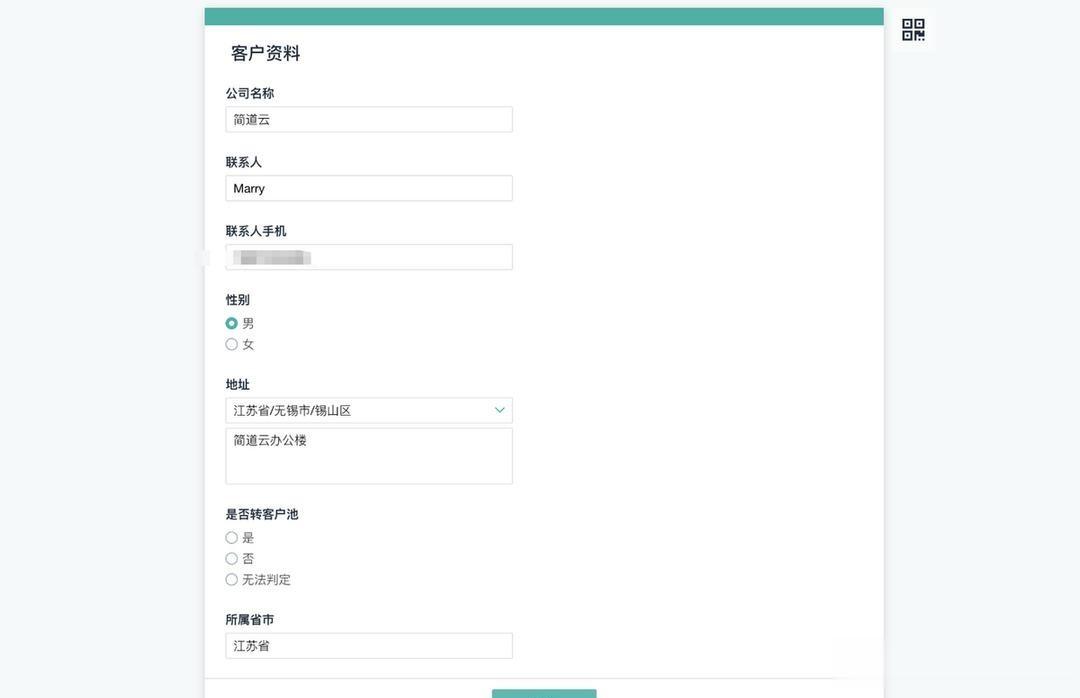Select the 无法判定 radio option
1080x698 pixels.
click(232, 580)
